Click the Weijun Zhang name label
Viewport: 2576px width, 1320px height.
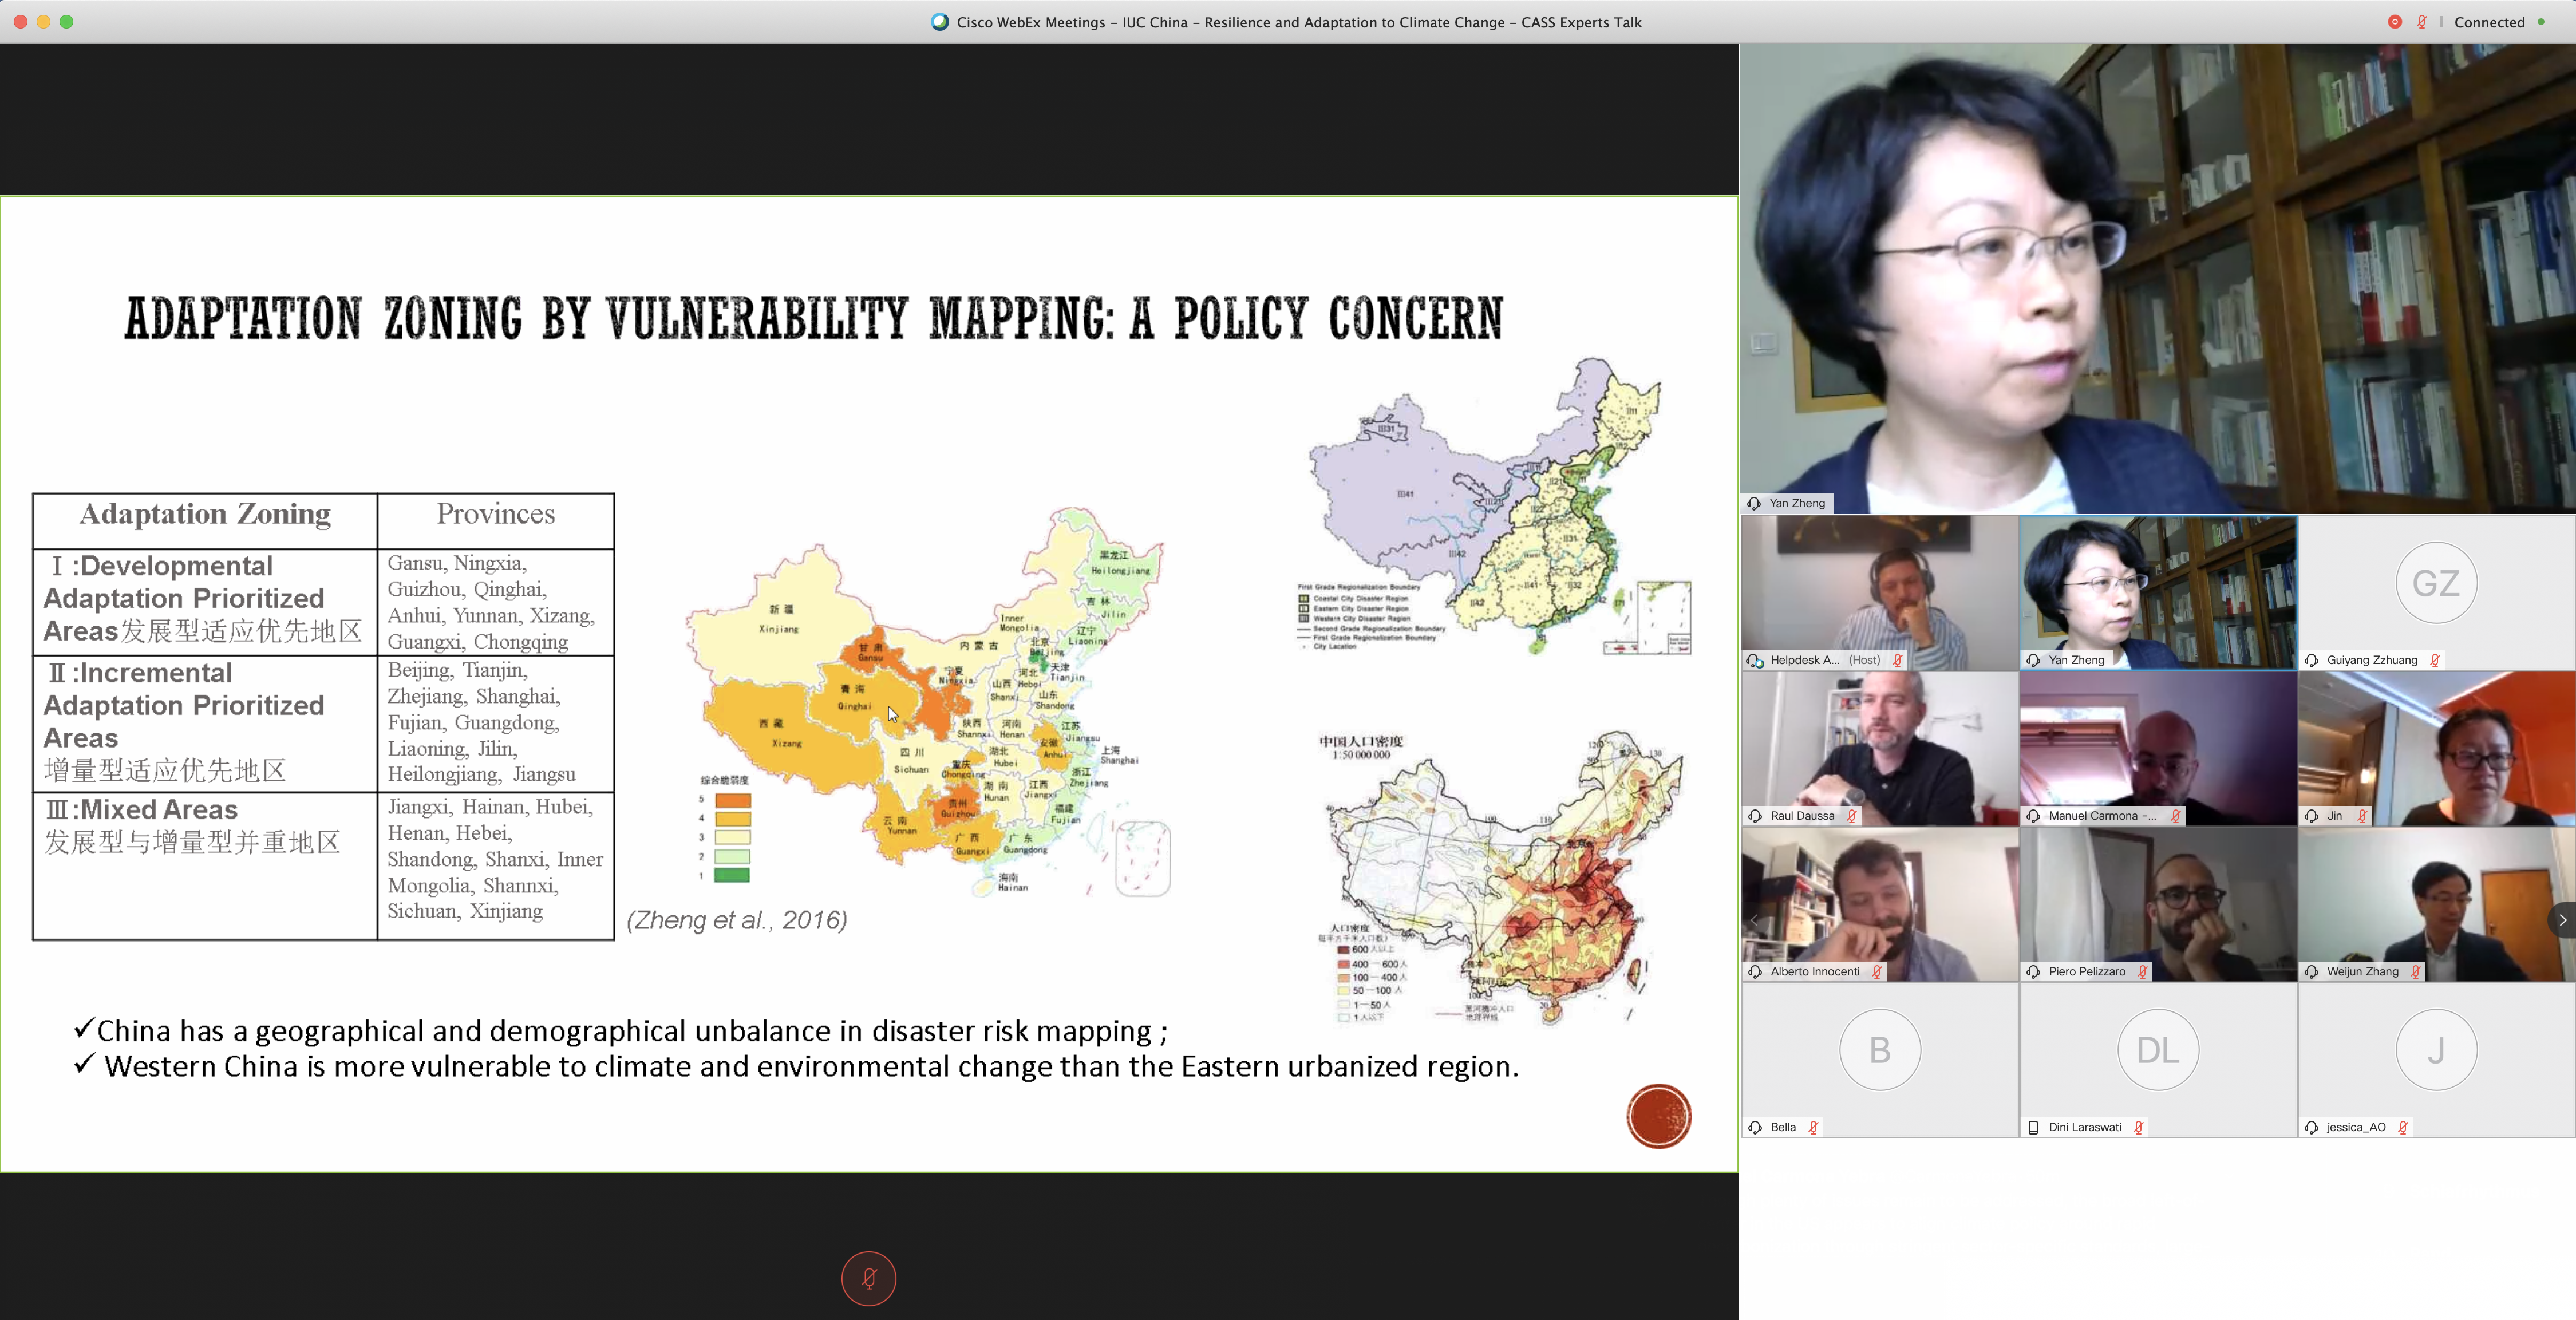pyautogui.click(x=2362, y=971)
